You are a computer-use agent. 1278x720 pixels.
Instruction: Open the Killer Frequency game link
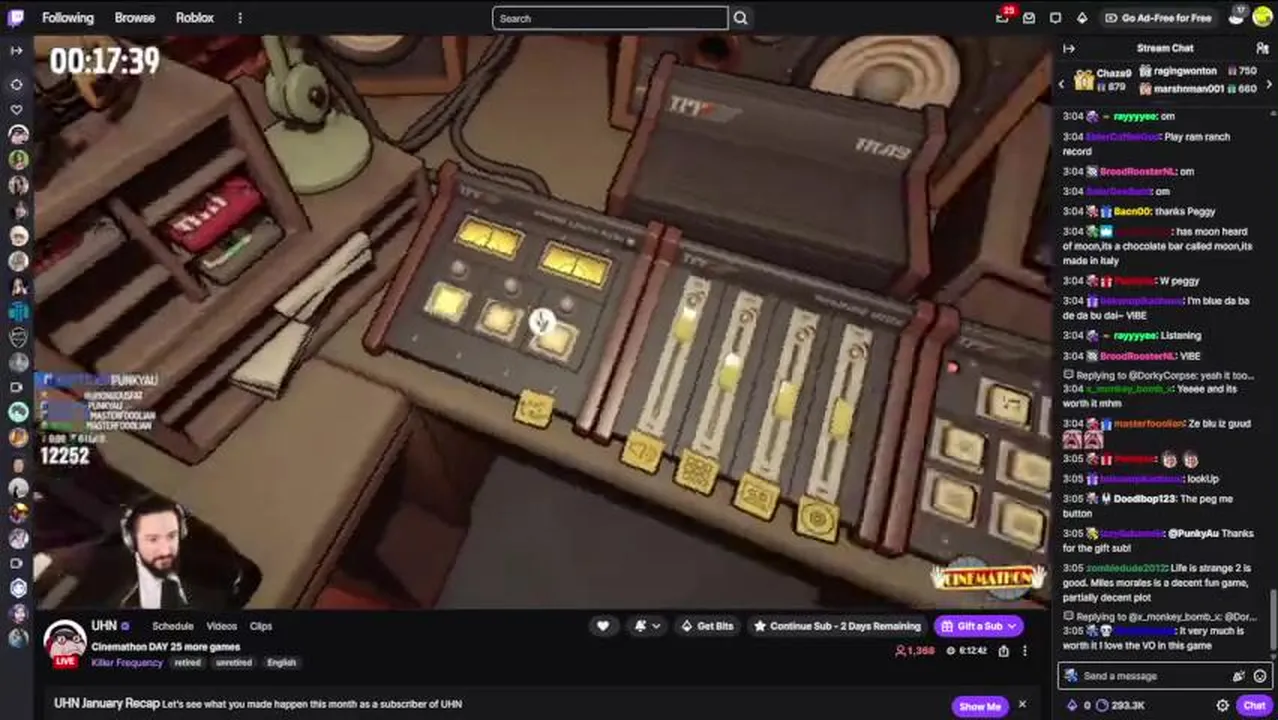pyautogui.click(x=127, y=662)
